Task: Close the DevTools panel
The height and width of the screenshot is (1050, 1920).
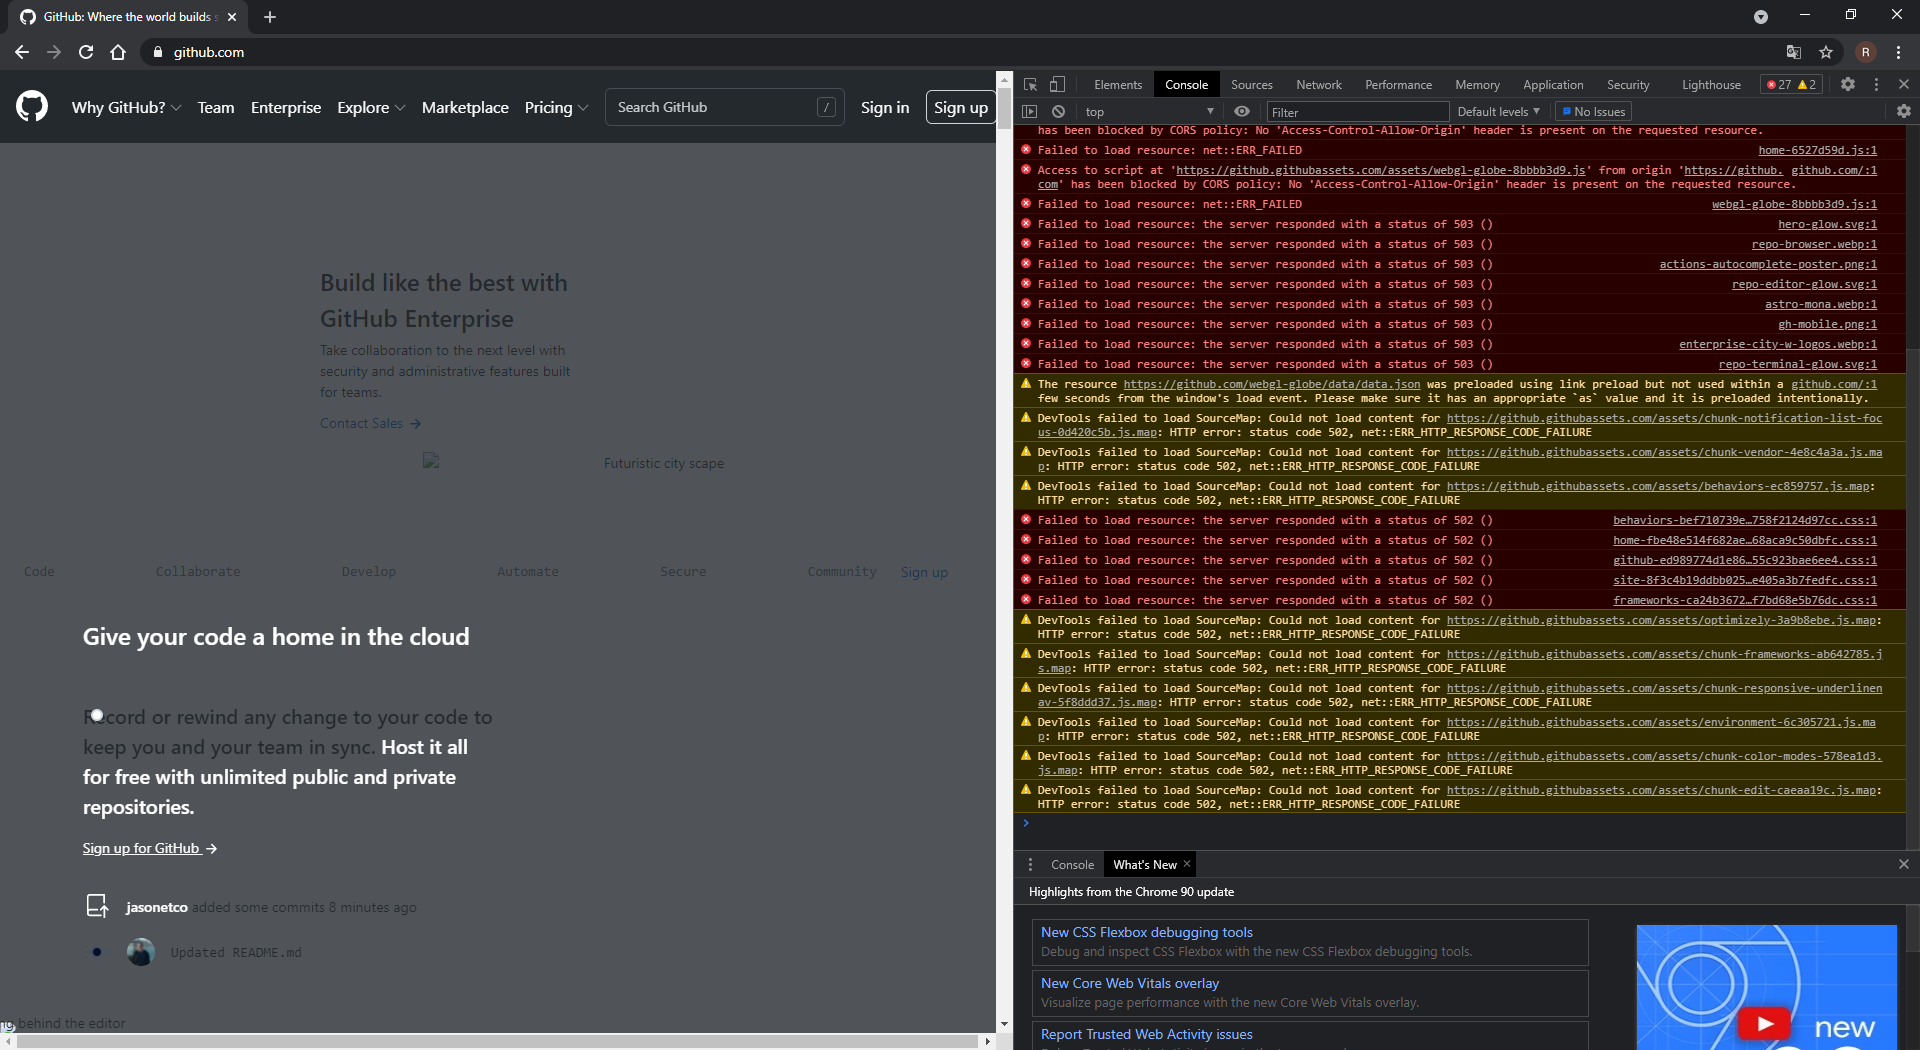Action: [x=1904, y=85]
